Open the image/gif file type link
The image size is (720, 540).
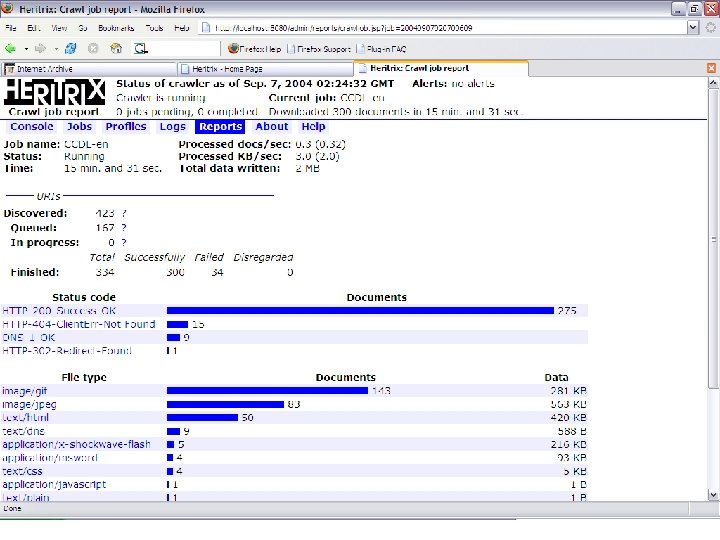(x=24, y=391)
